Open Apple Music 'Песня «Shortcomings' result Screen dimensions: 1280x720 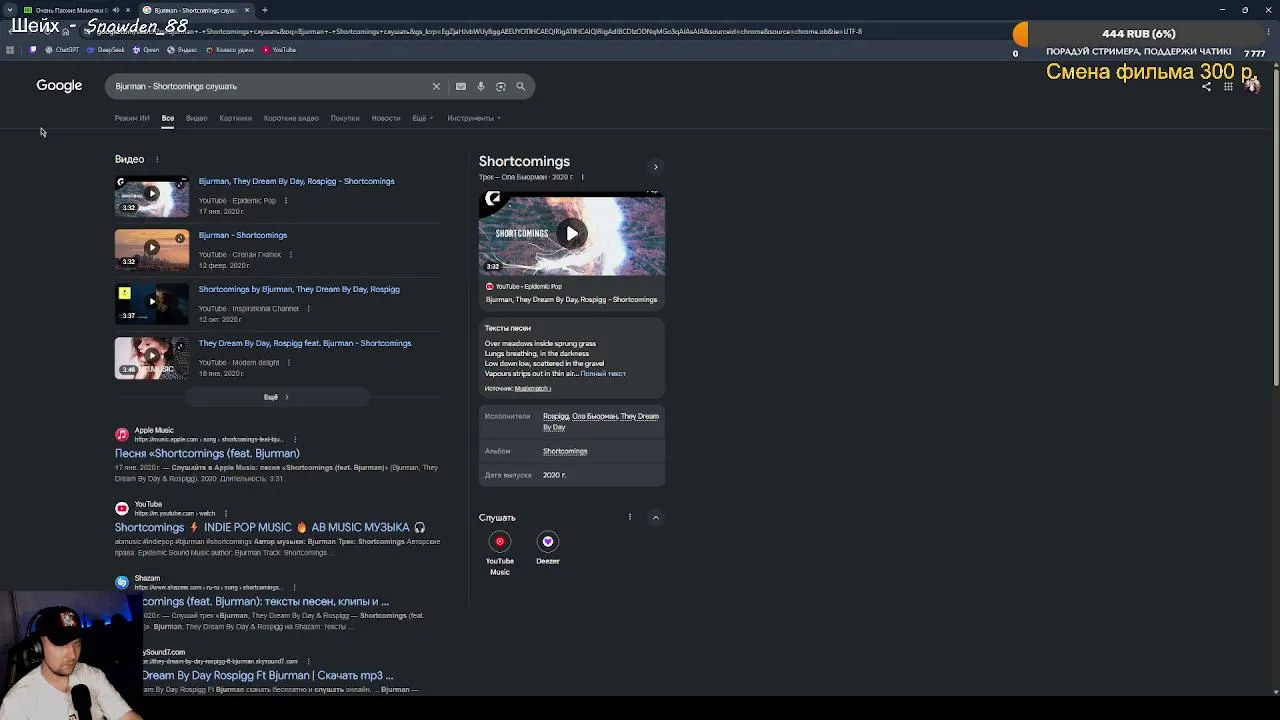pyautogui.click(x=207, y=453)
